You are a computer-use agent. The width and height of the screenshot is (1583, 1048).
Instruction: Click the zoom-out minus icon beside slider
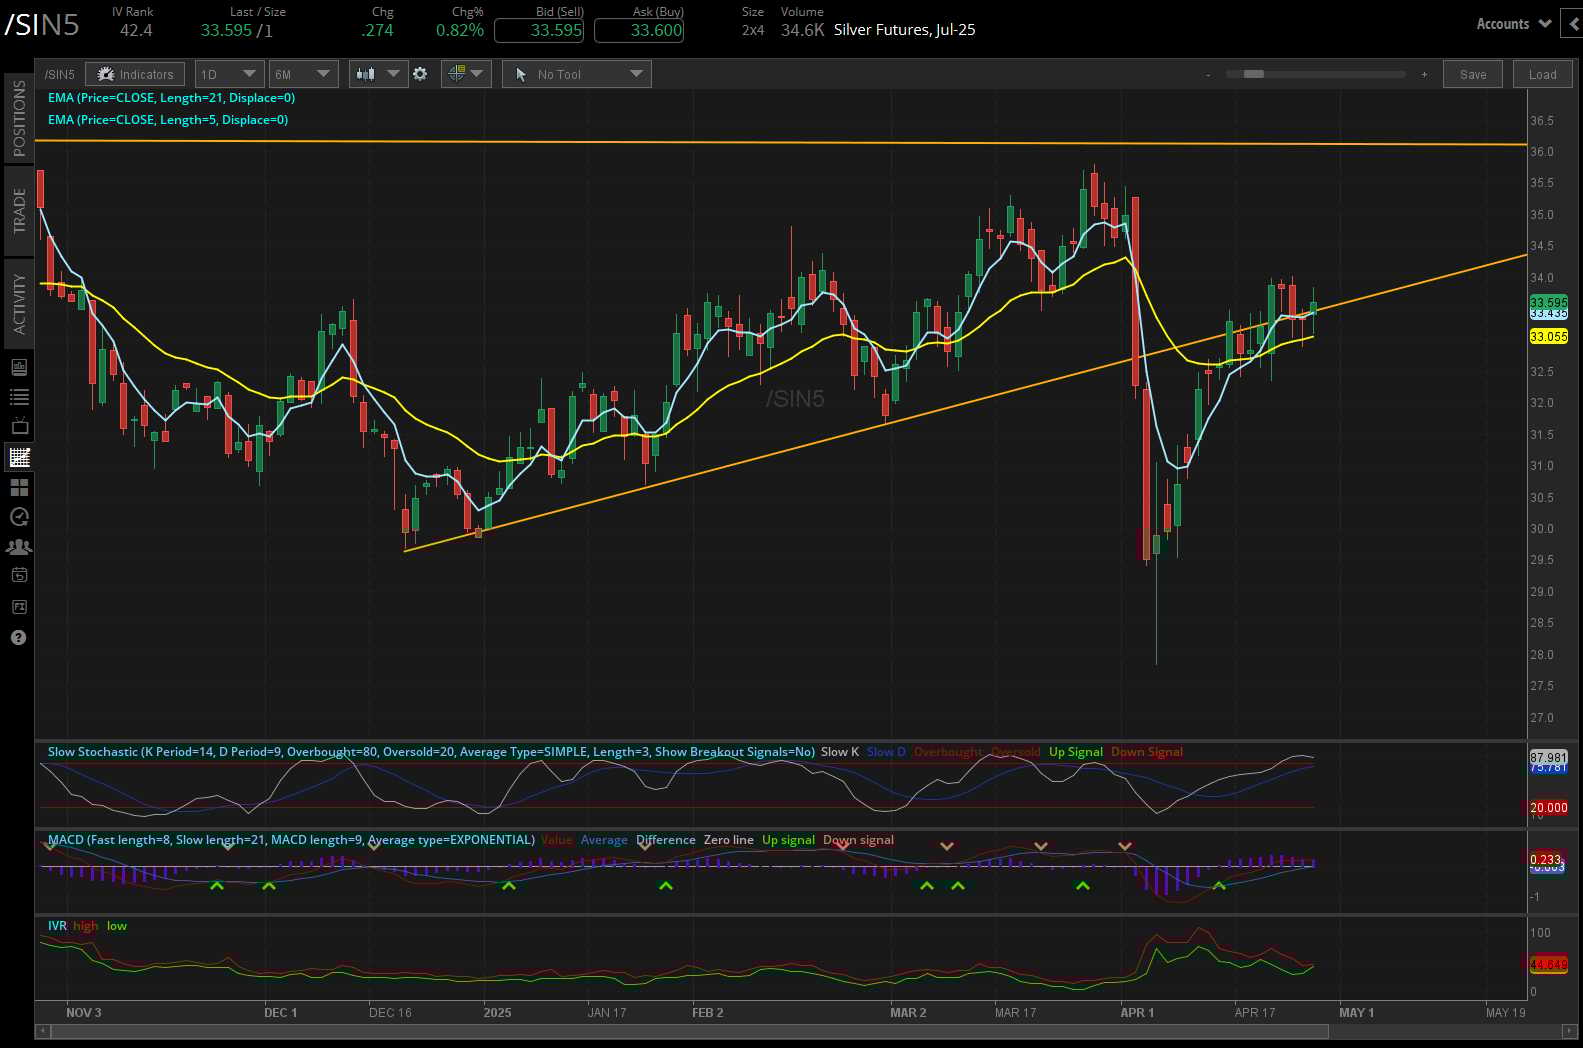(x=1208, y=74)
